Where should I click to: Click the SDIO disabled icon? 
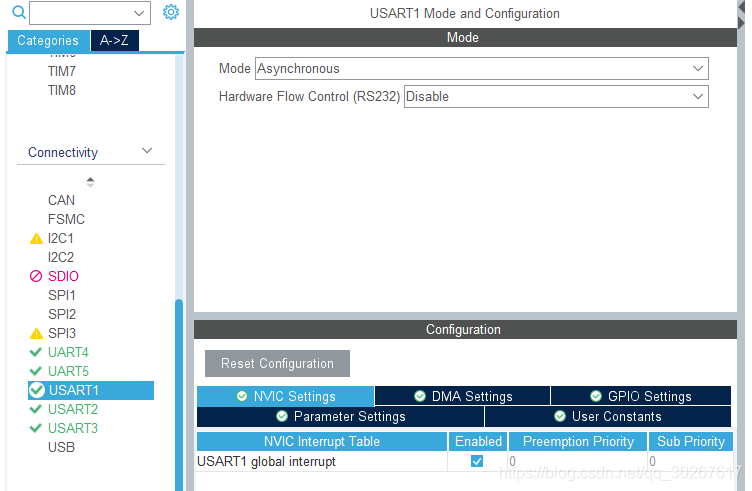[36, 276]
